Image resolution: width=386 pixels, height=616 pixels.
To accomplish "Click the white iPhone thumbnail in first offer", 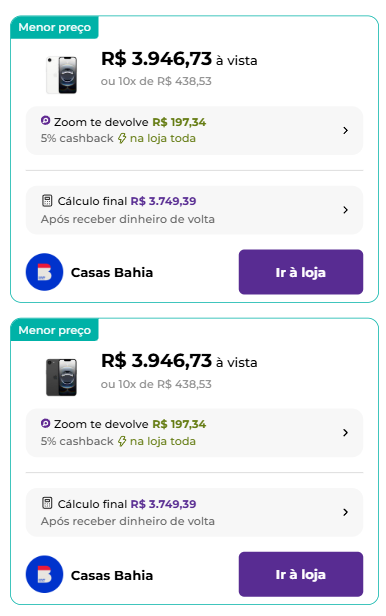I will coord(62,75).
